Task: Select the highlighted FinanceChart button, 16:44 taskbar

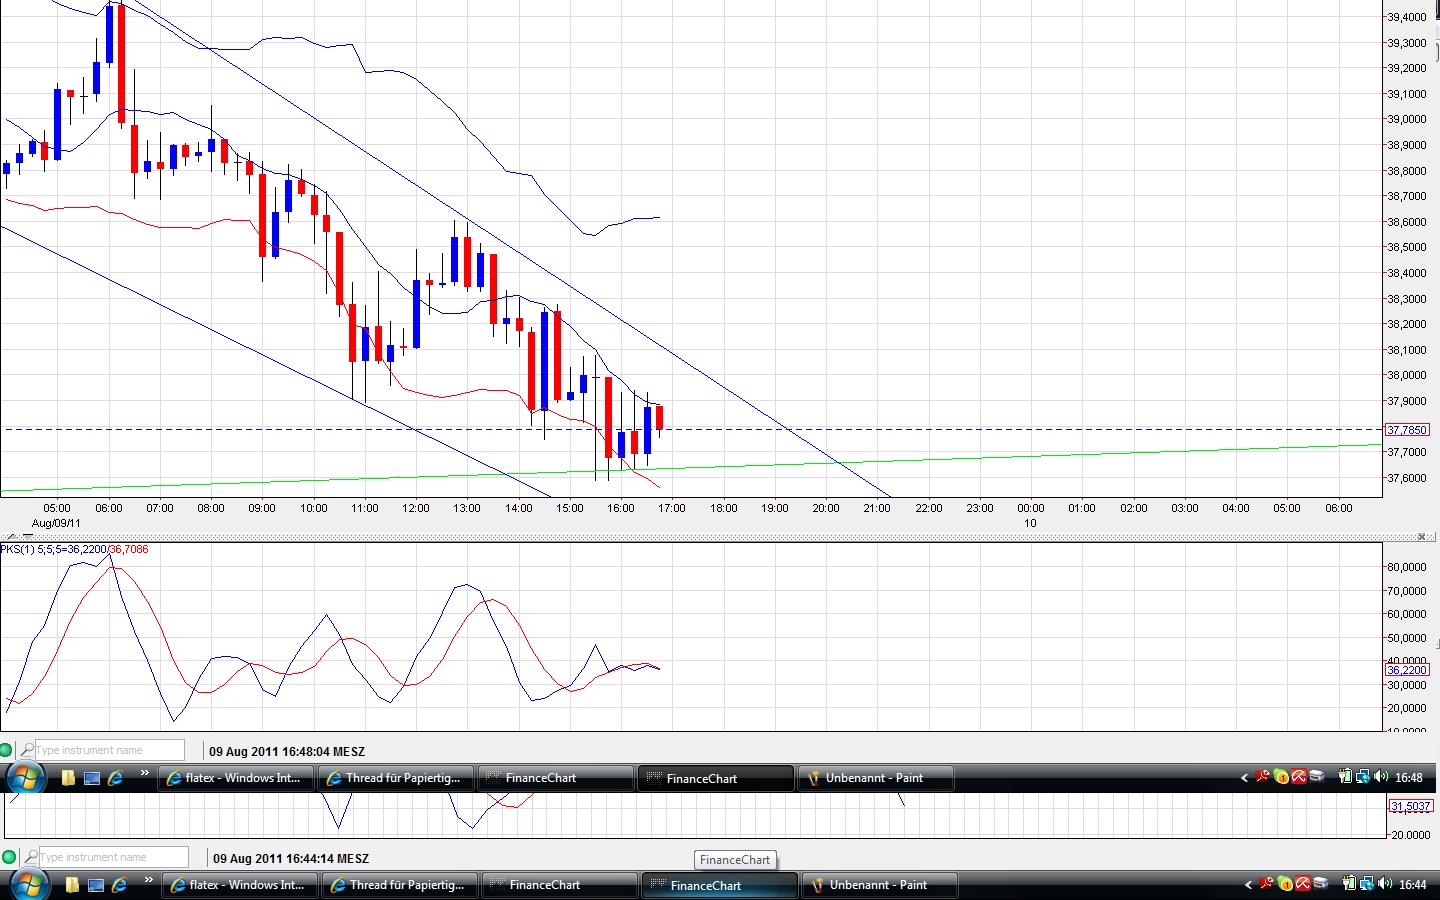Action: pyautogui.click(x=720, y=885)
